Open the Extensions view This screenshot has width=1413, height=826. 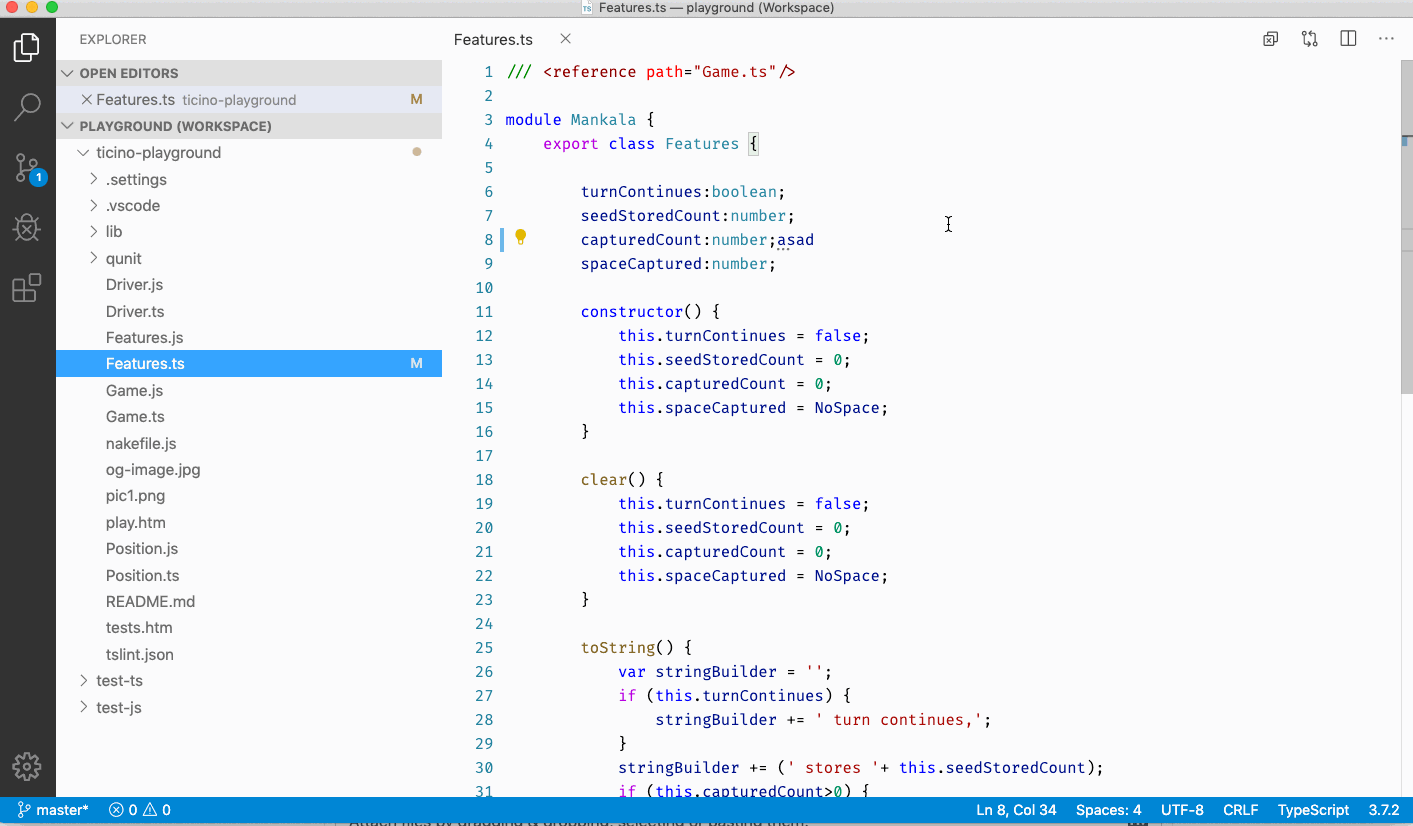click(27, 288)
